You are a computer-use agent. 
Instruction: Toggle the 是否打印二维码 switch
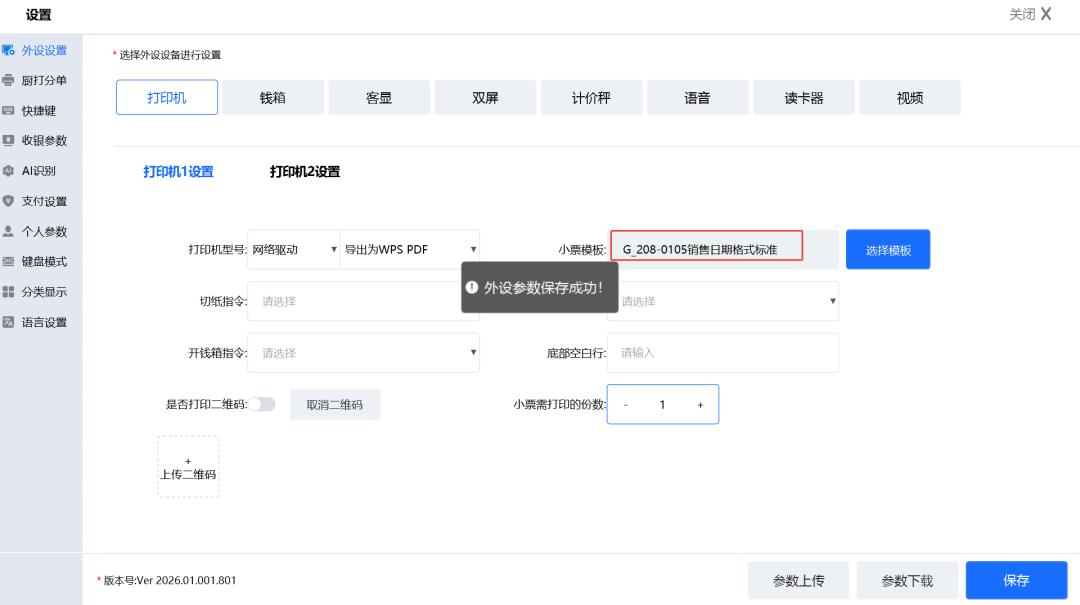(x=262, y=404)
